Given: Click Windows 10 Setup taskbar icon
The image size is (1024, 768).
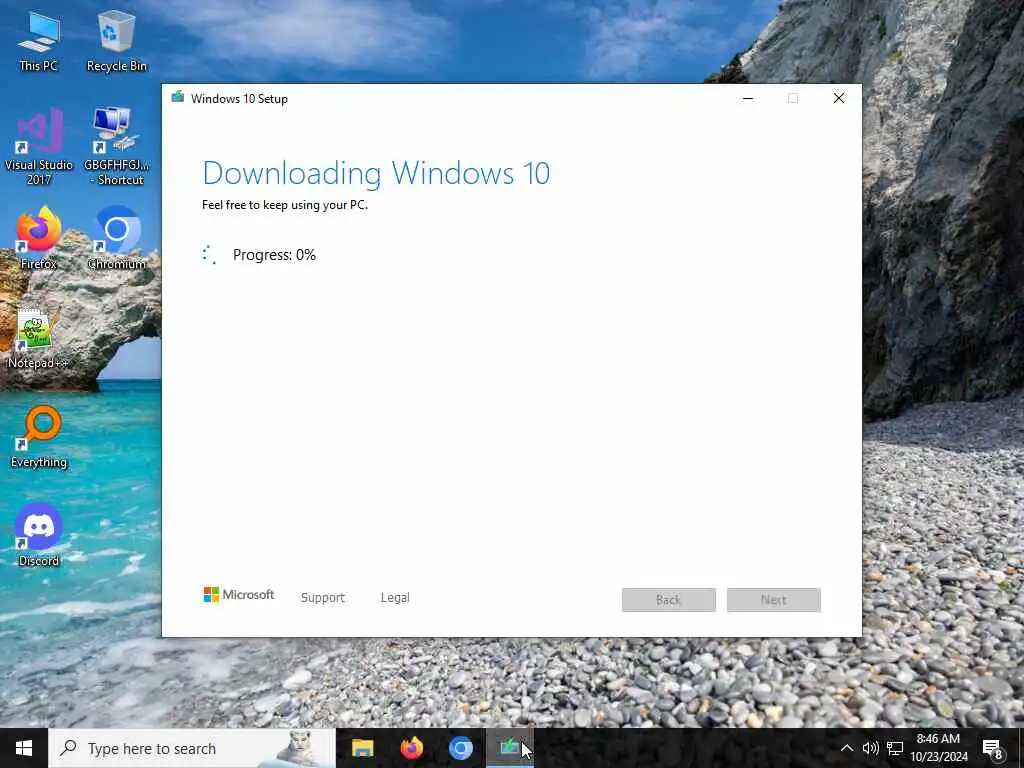Looking at the screenshot, I should point(509,748).
